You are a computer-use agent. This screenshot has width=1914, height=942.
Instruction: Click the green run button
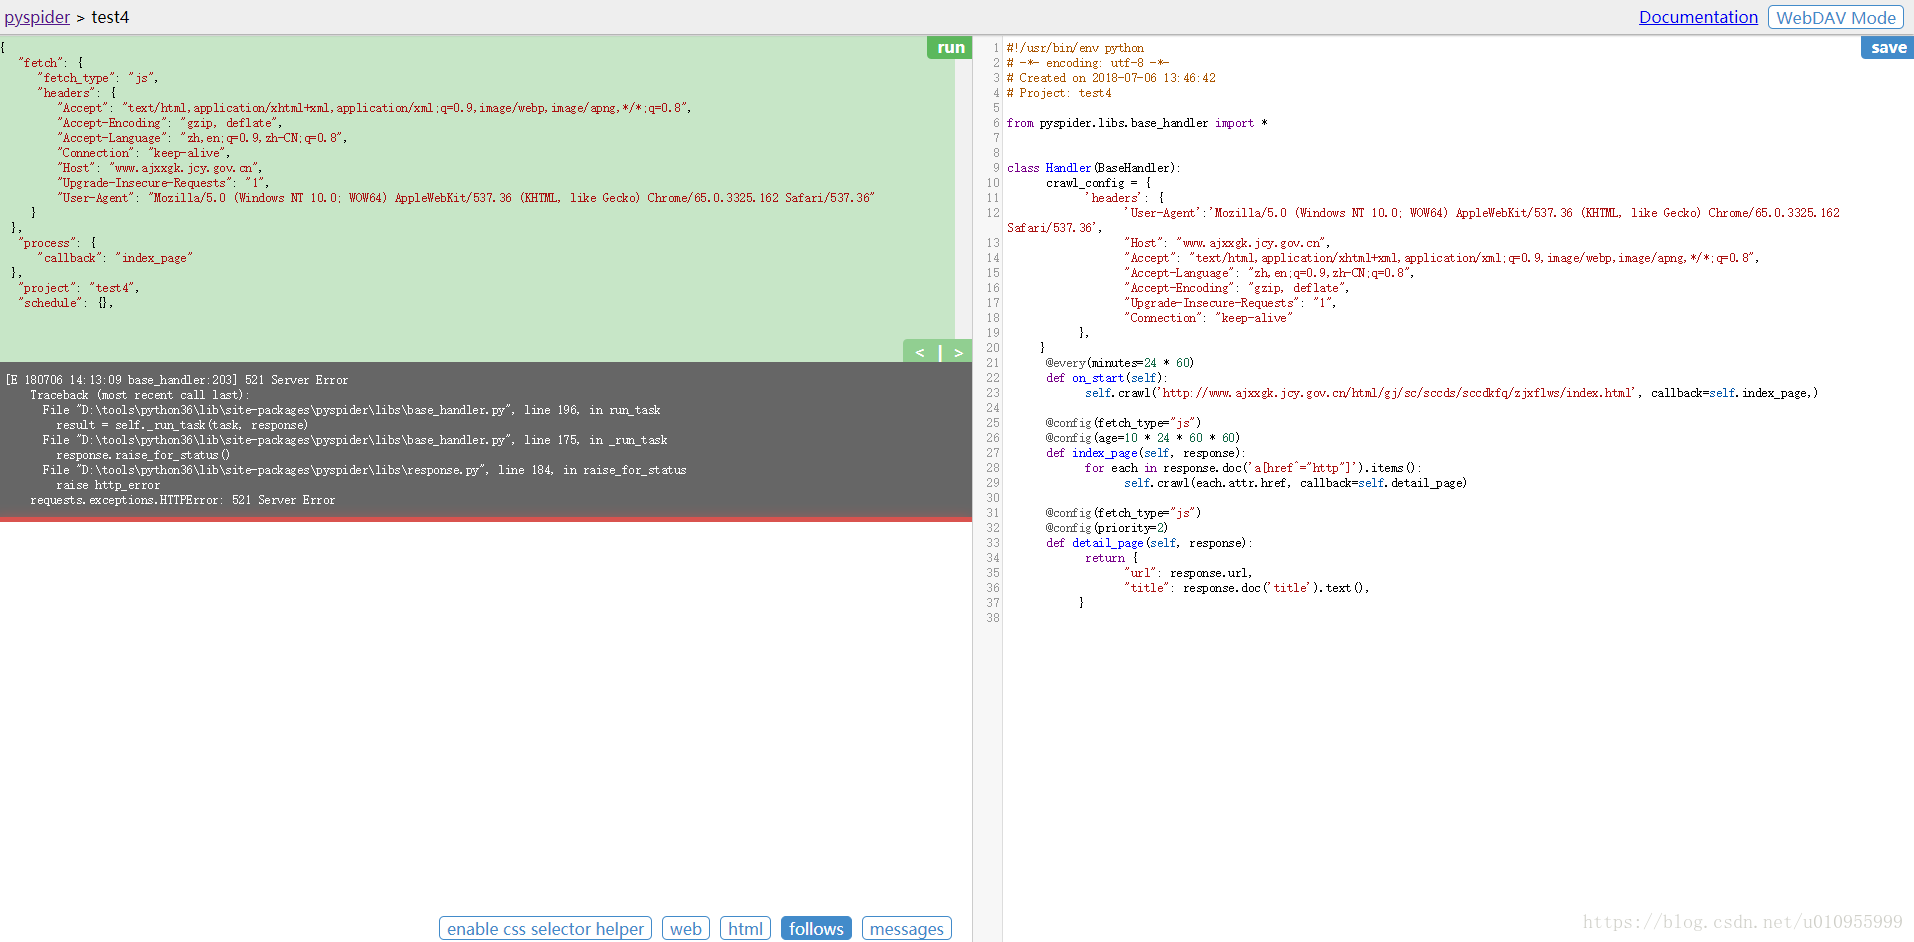(950, 47)
